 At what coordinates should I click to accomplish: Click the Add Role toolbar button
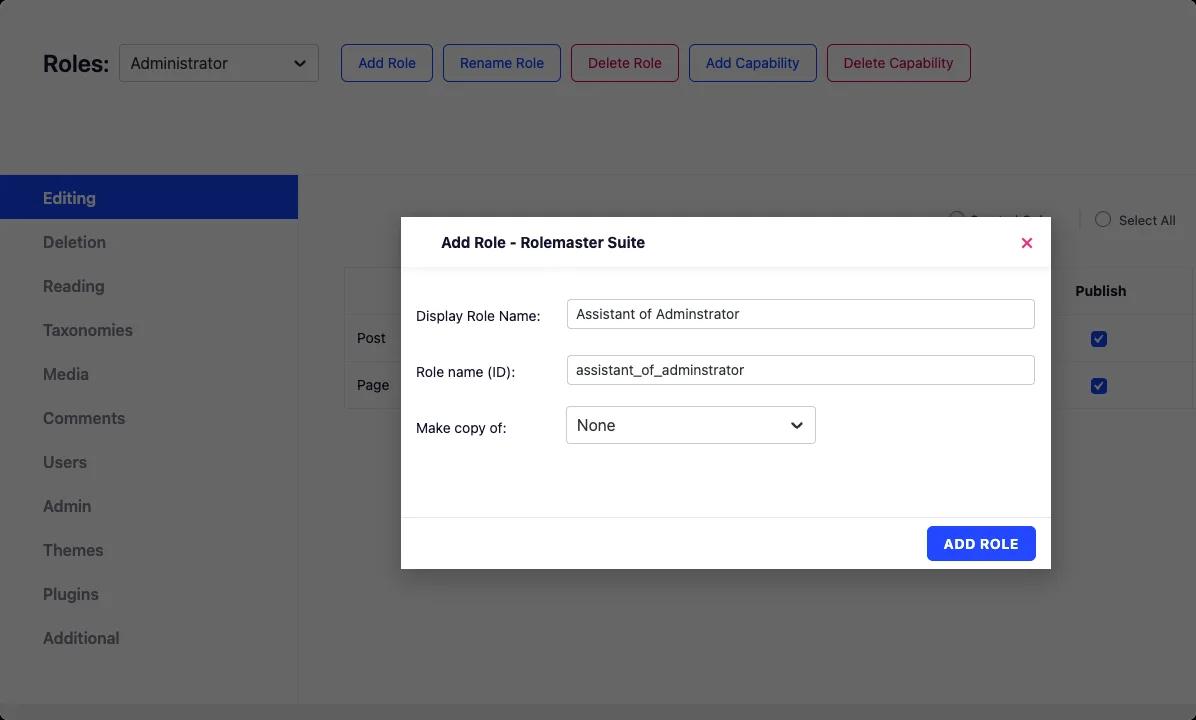(x=387, y=63)
